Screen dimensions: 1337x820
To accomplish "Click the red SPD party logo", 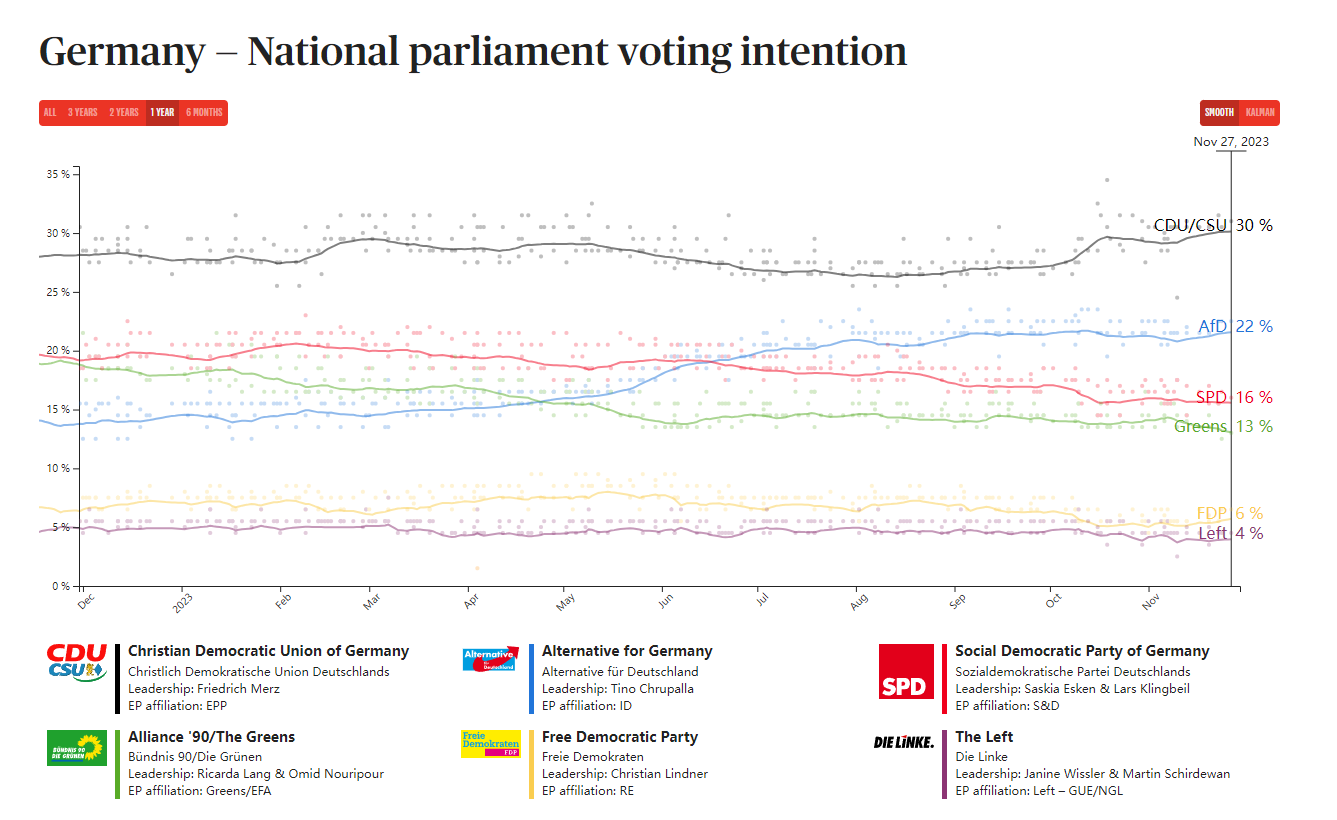I will tap(906, 671).
